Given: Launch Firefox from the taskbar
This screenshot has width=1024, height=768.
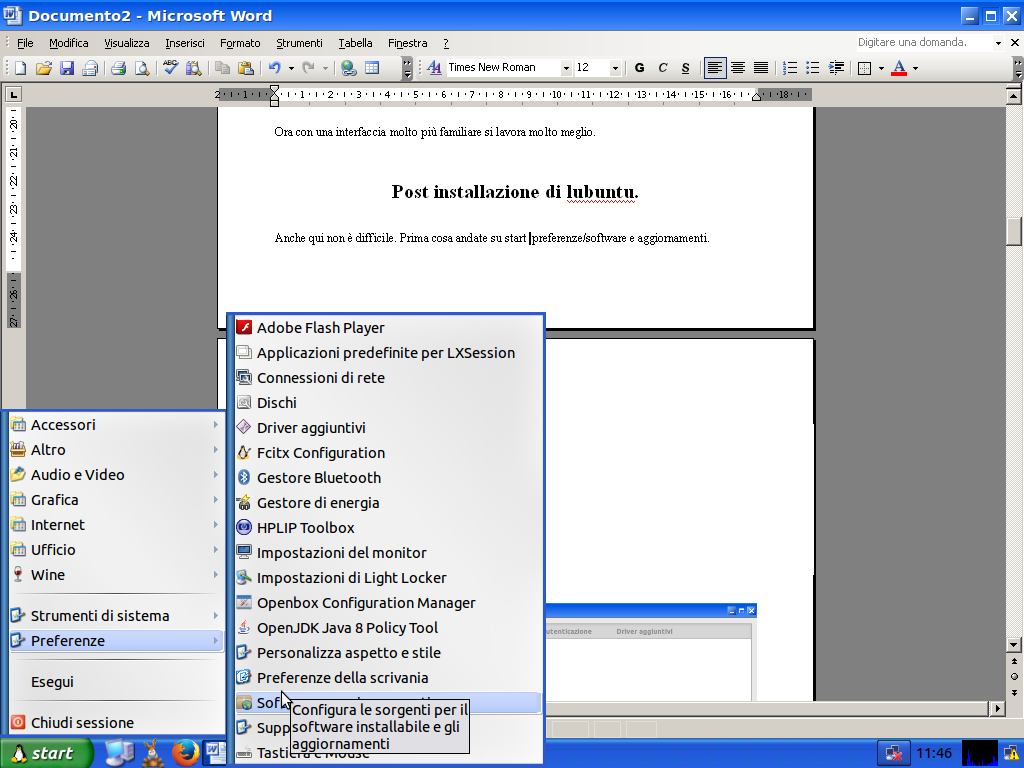Looking at the screenshot, I should [182, 752].
